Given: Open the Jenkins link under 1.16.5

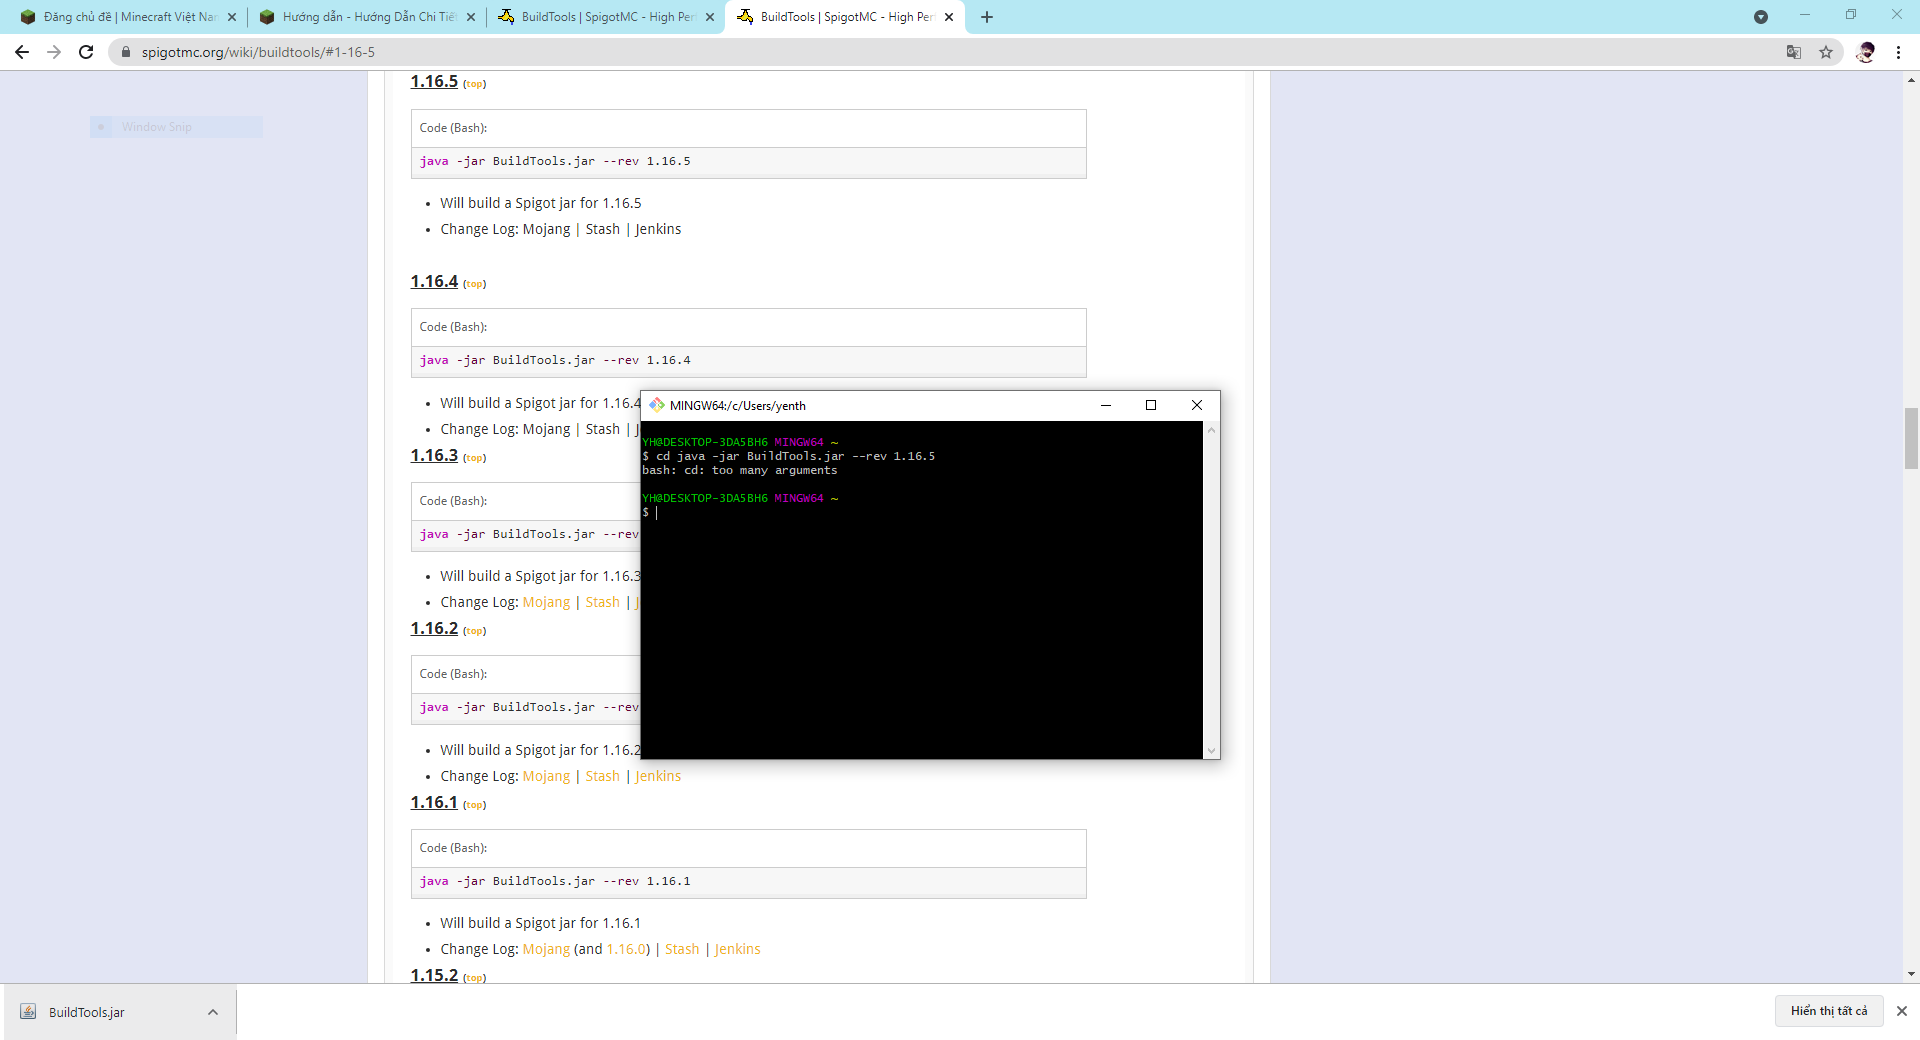Looking at the screenshot, I should (658, 229).
